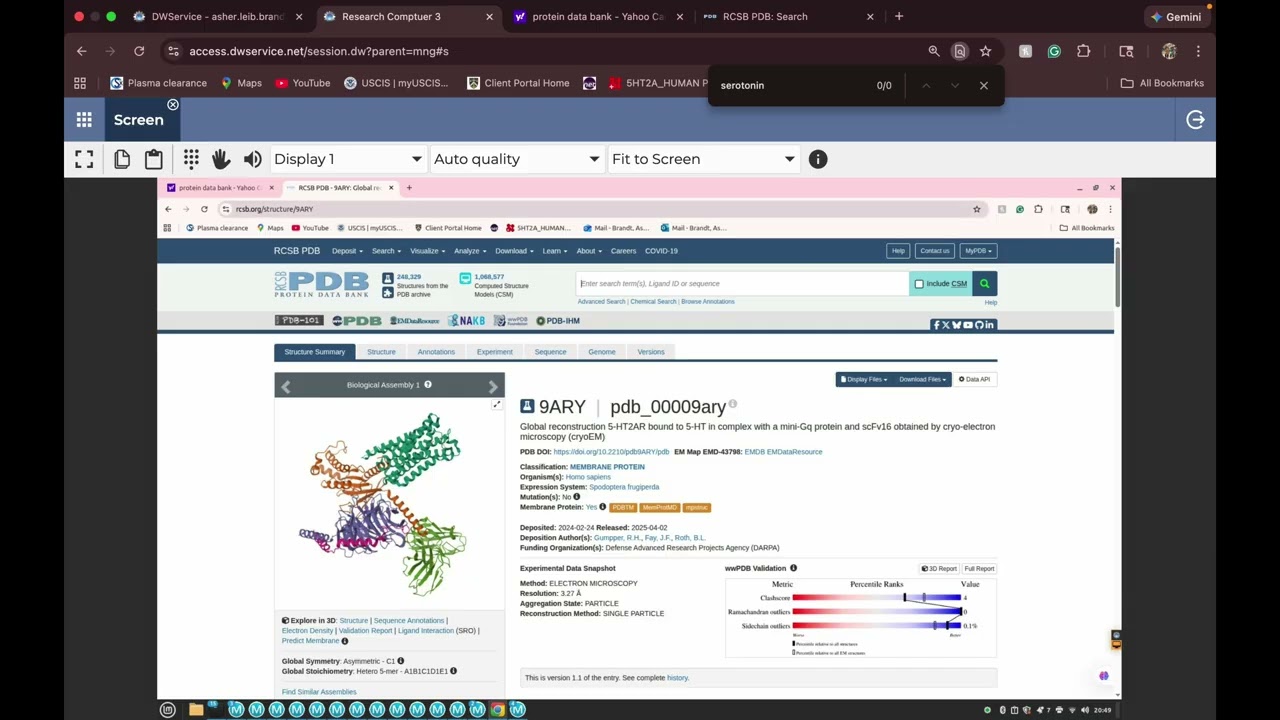Open the Learn menu on RCSB PDB
The width and height of the screenshot is (1280, 720).
tap(554, 251)
